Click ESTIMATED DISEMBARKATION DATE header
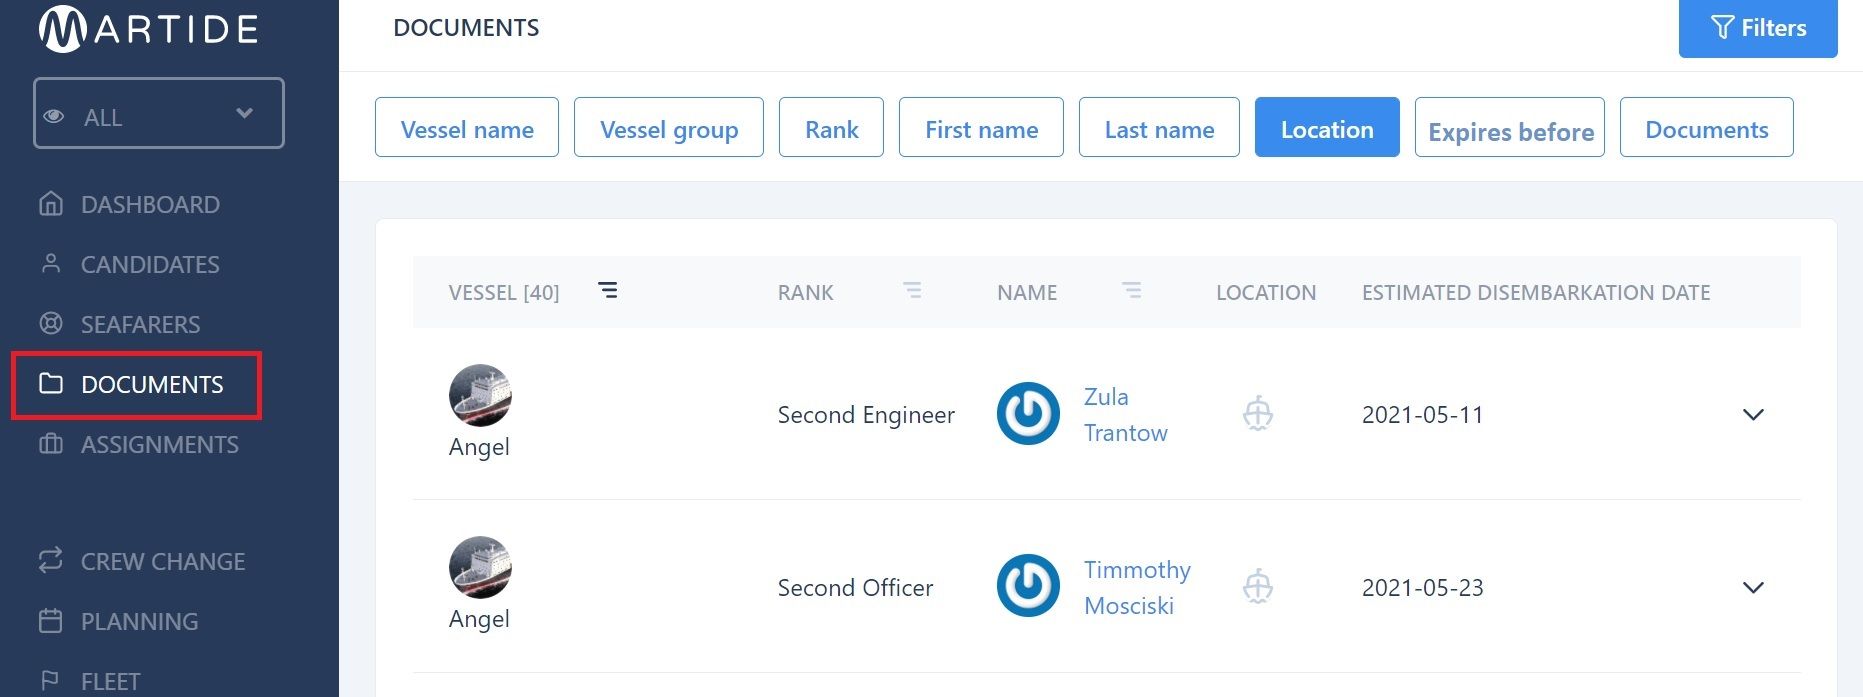1863x697 pixels. (1536, 293)
